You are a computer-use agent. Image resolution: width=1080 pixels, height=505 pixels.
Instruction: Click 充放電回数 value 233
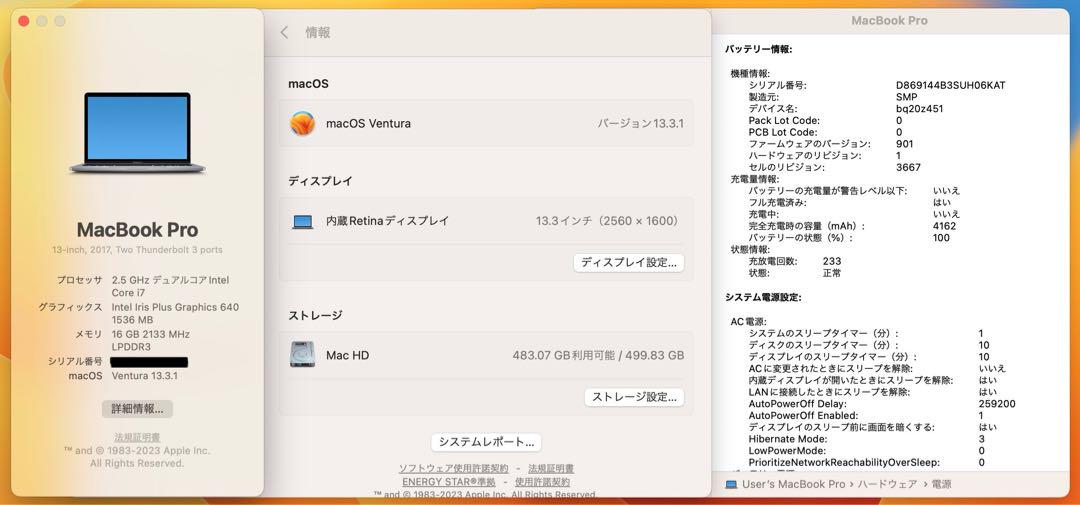point(831,261)
